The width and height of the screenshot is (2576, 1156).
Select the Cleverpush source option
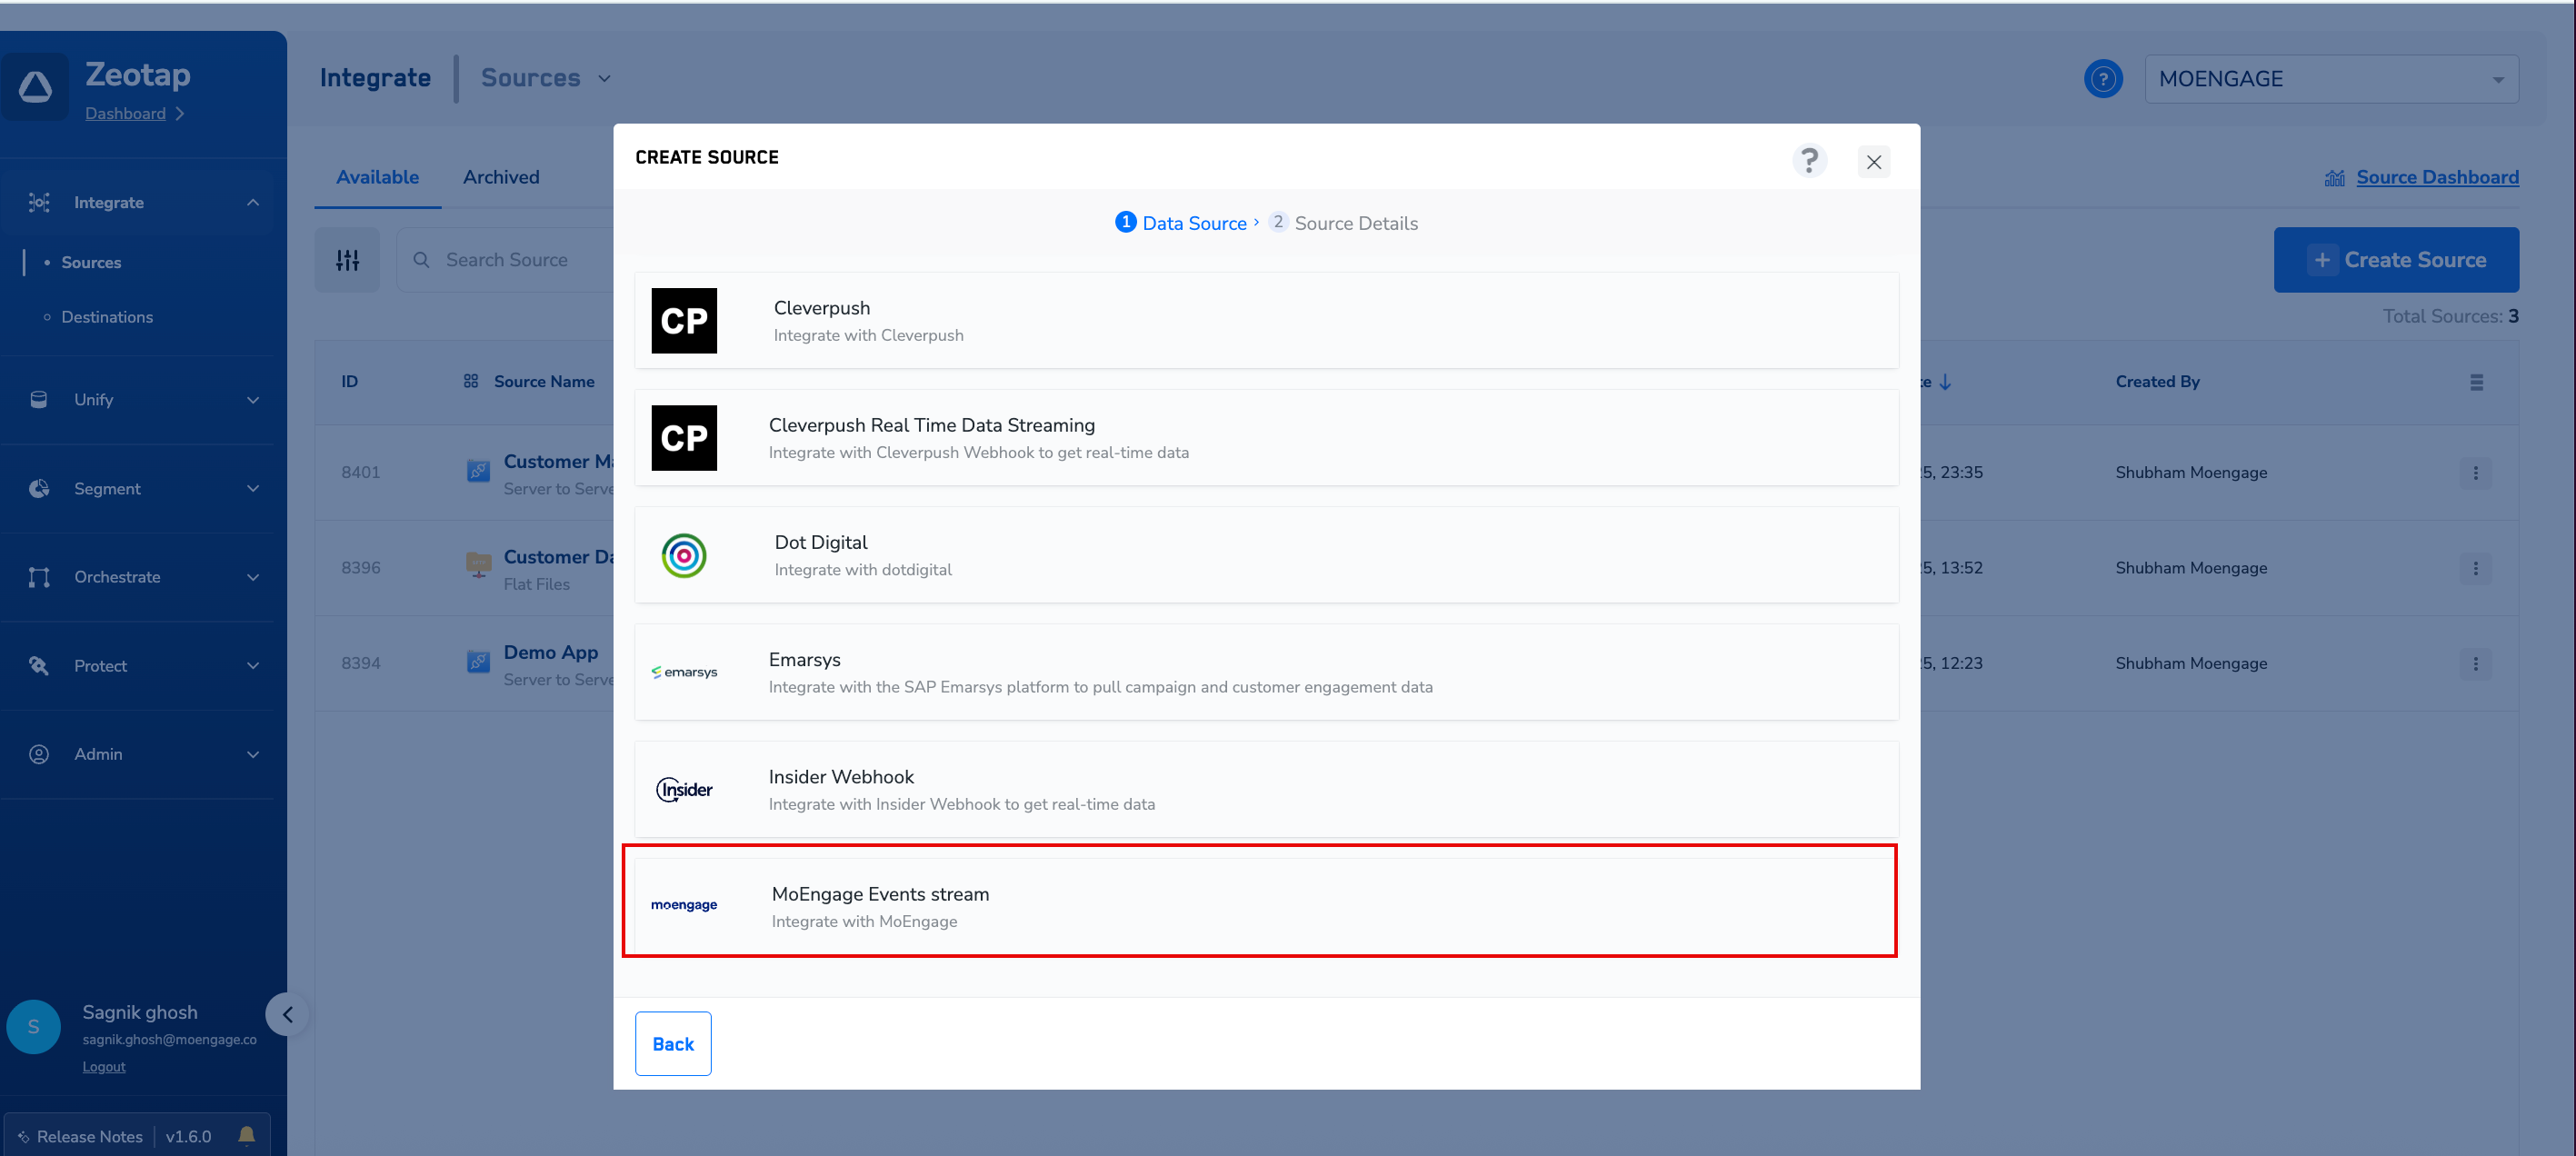[1266, 321]
